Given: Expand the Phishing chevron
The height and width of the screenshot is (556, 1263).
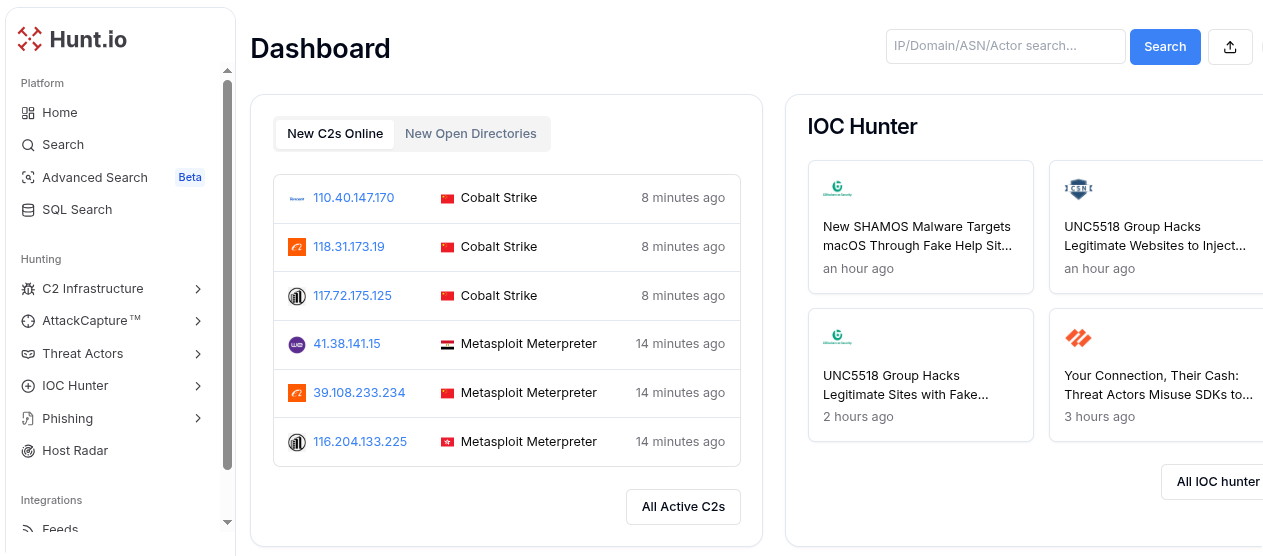Looking at the screenshot, I should pyautogui.click(x=198, y=419).
